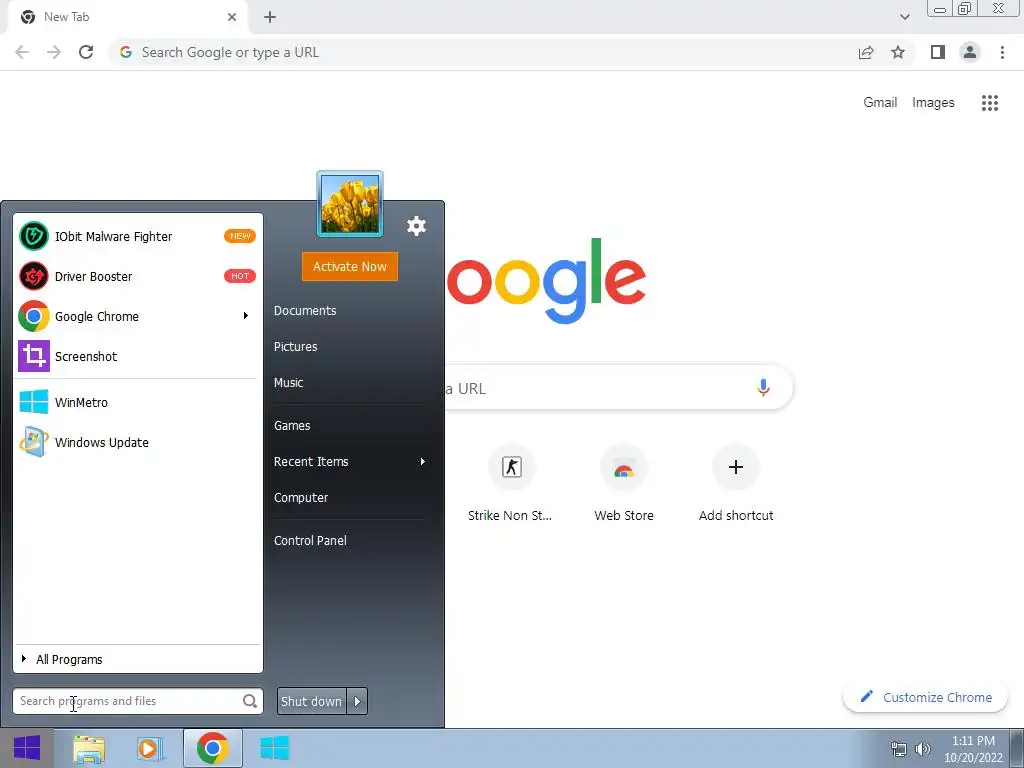Open media player from taskbar
Image resolution: width=1024 pixels, height=768 pixels.
point(148,748)
